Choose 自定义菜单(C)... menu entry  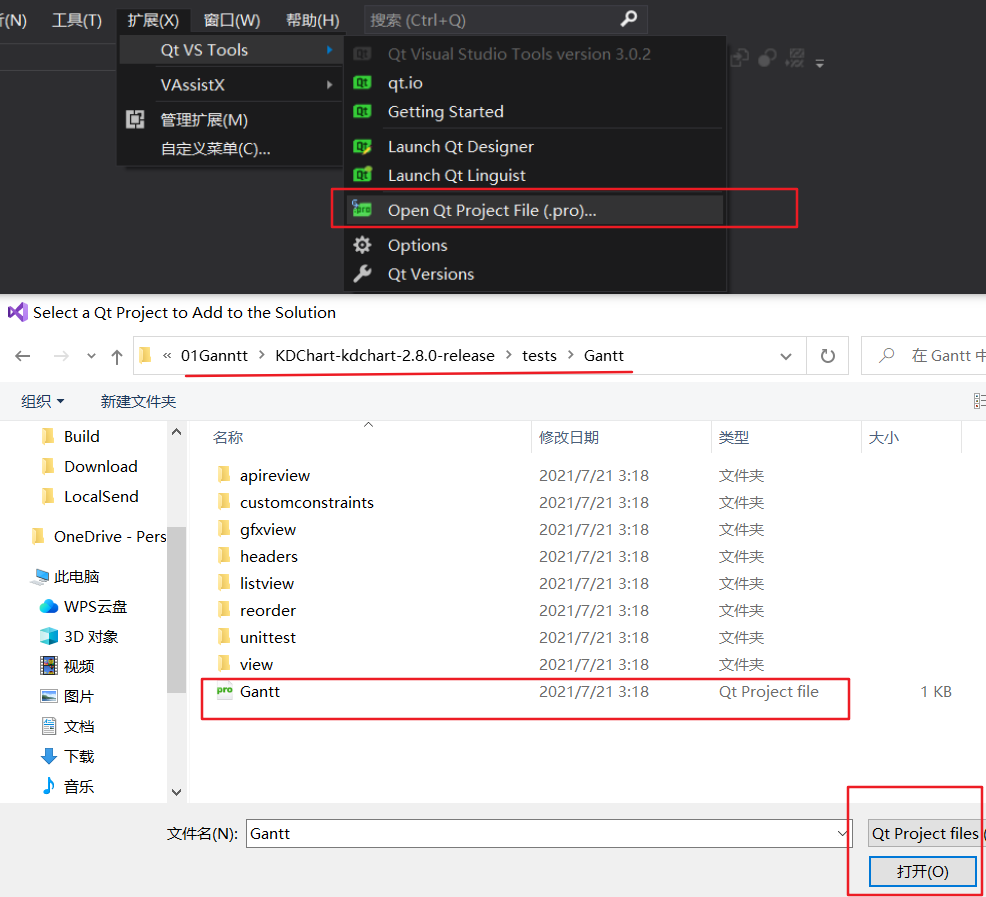pyautogui.click(x=215, y=149)
